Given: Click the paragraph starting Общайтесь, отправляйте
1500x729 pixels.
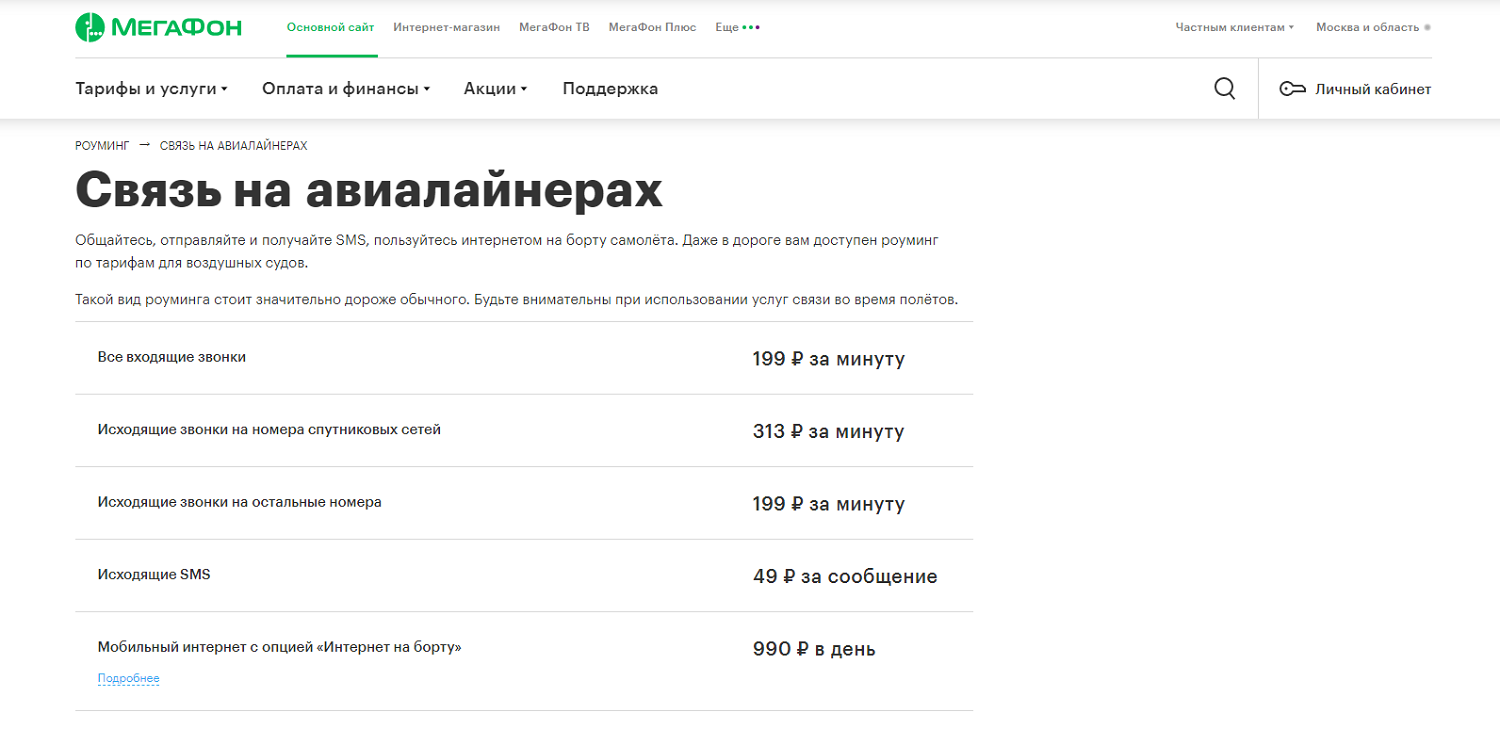Looking at the screenshot, I should point(507,252).
